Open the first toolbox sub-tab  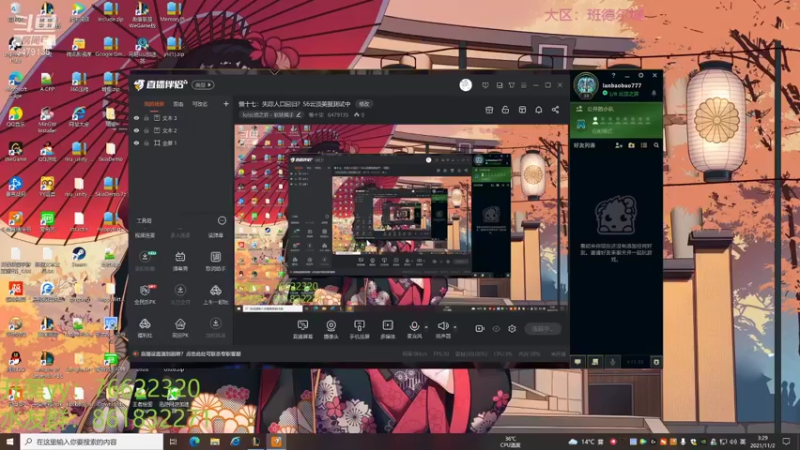145,235
